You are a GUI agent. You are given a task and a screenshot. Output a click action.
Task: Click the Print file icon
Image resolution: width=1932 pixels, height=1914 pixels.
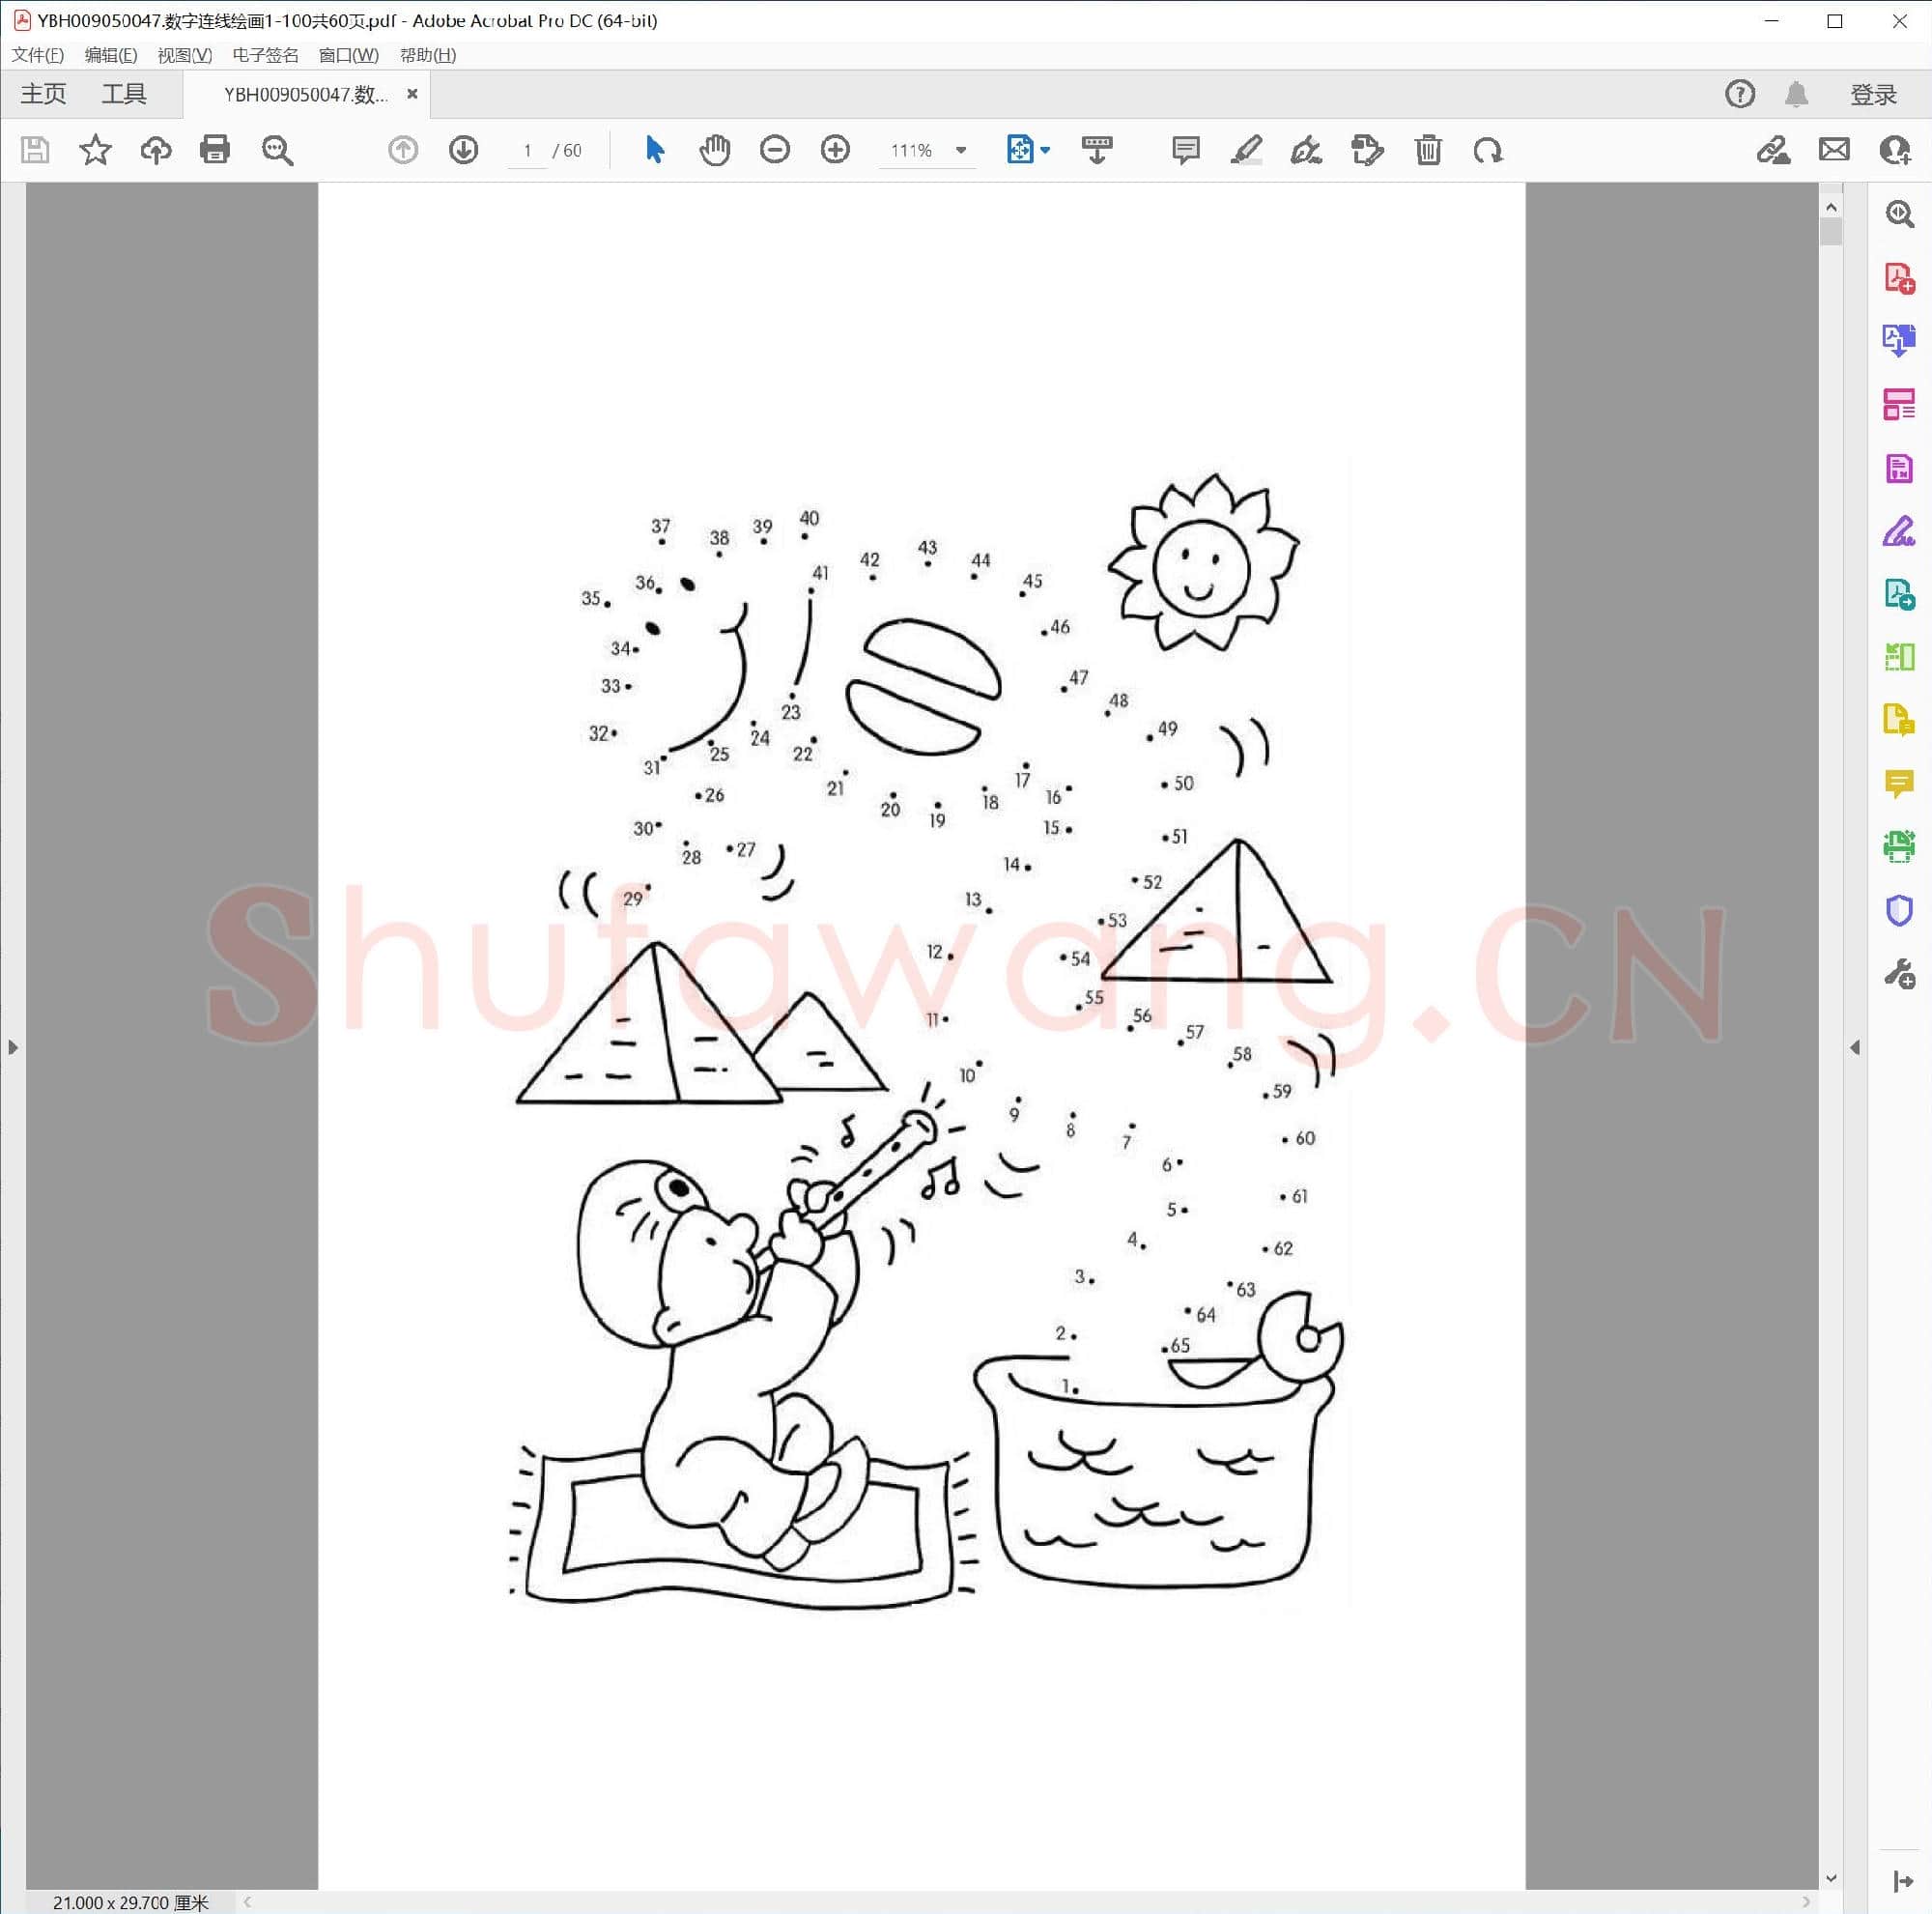pos(215,150)
